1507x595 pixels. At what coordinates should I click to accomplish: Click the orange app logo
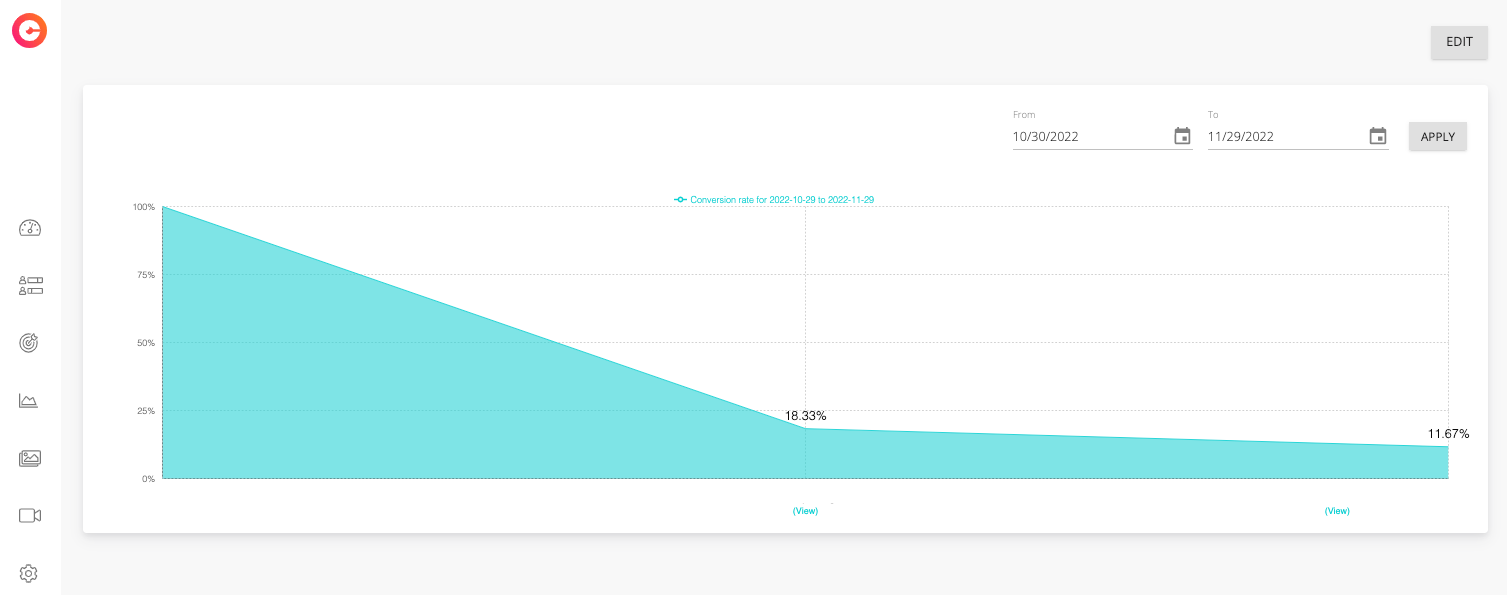coord(30,30)
